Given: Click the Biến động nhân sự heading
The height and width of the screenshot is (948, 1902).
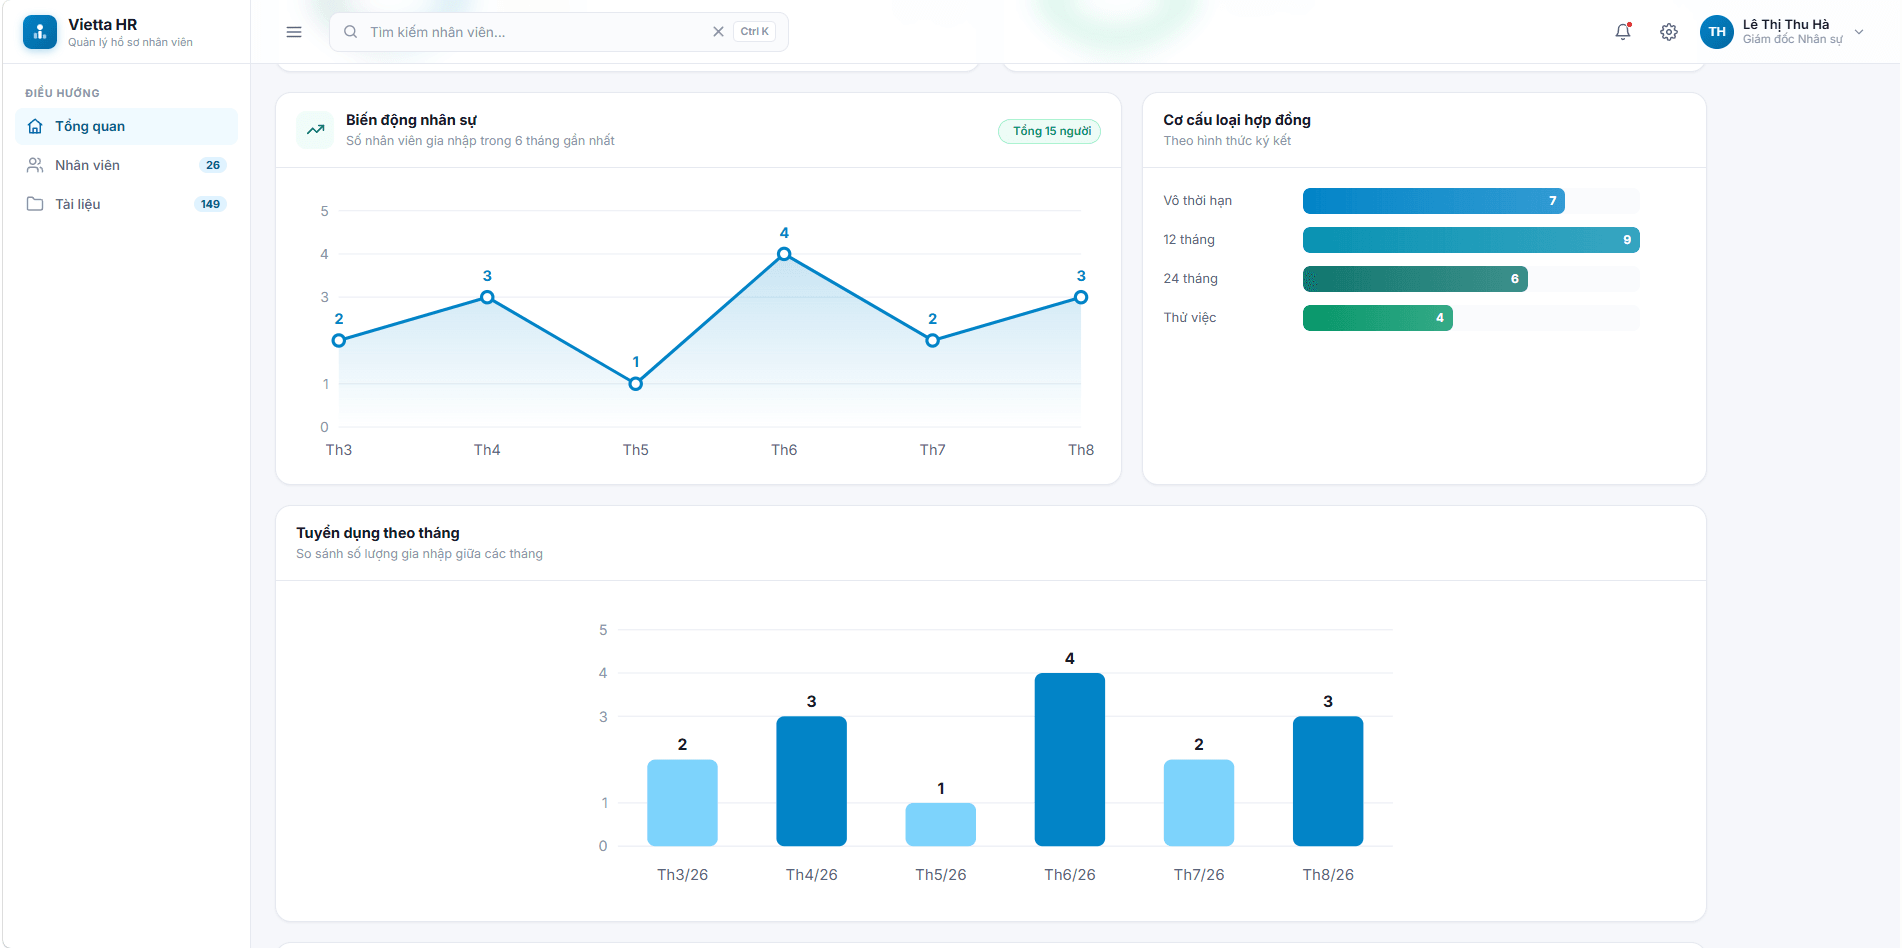Looking at the screenshot, I should tap(411, 120).
